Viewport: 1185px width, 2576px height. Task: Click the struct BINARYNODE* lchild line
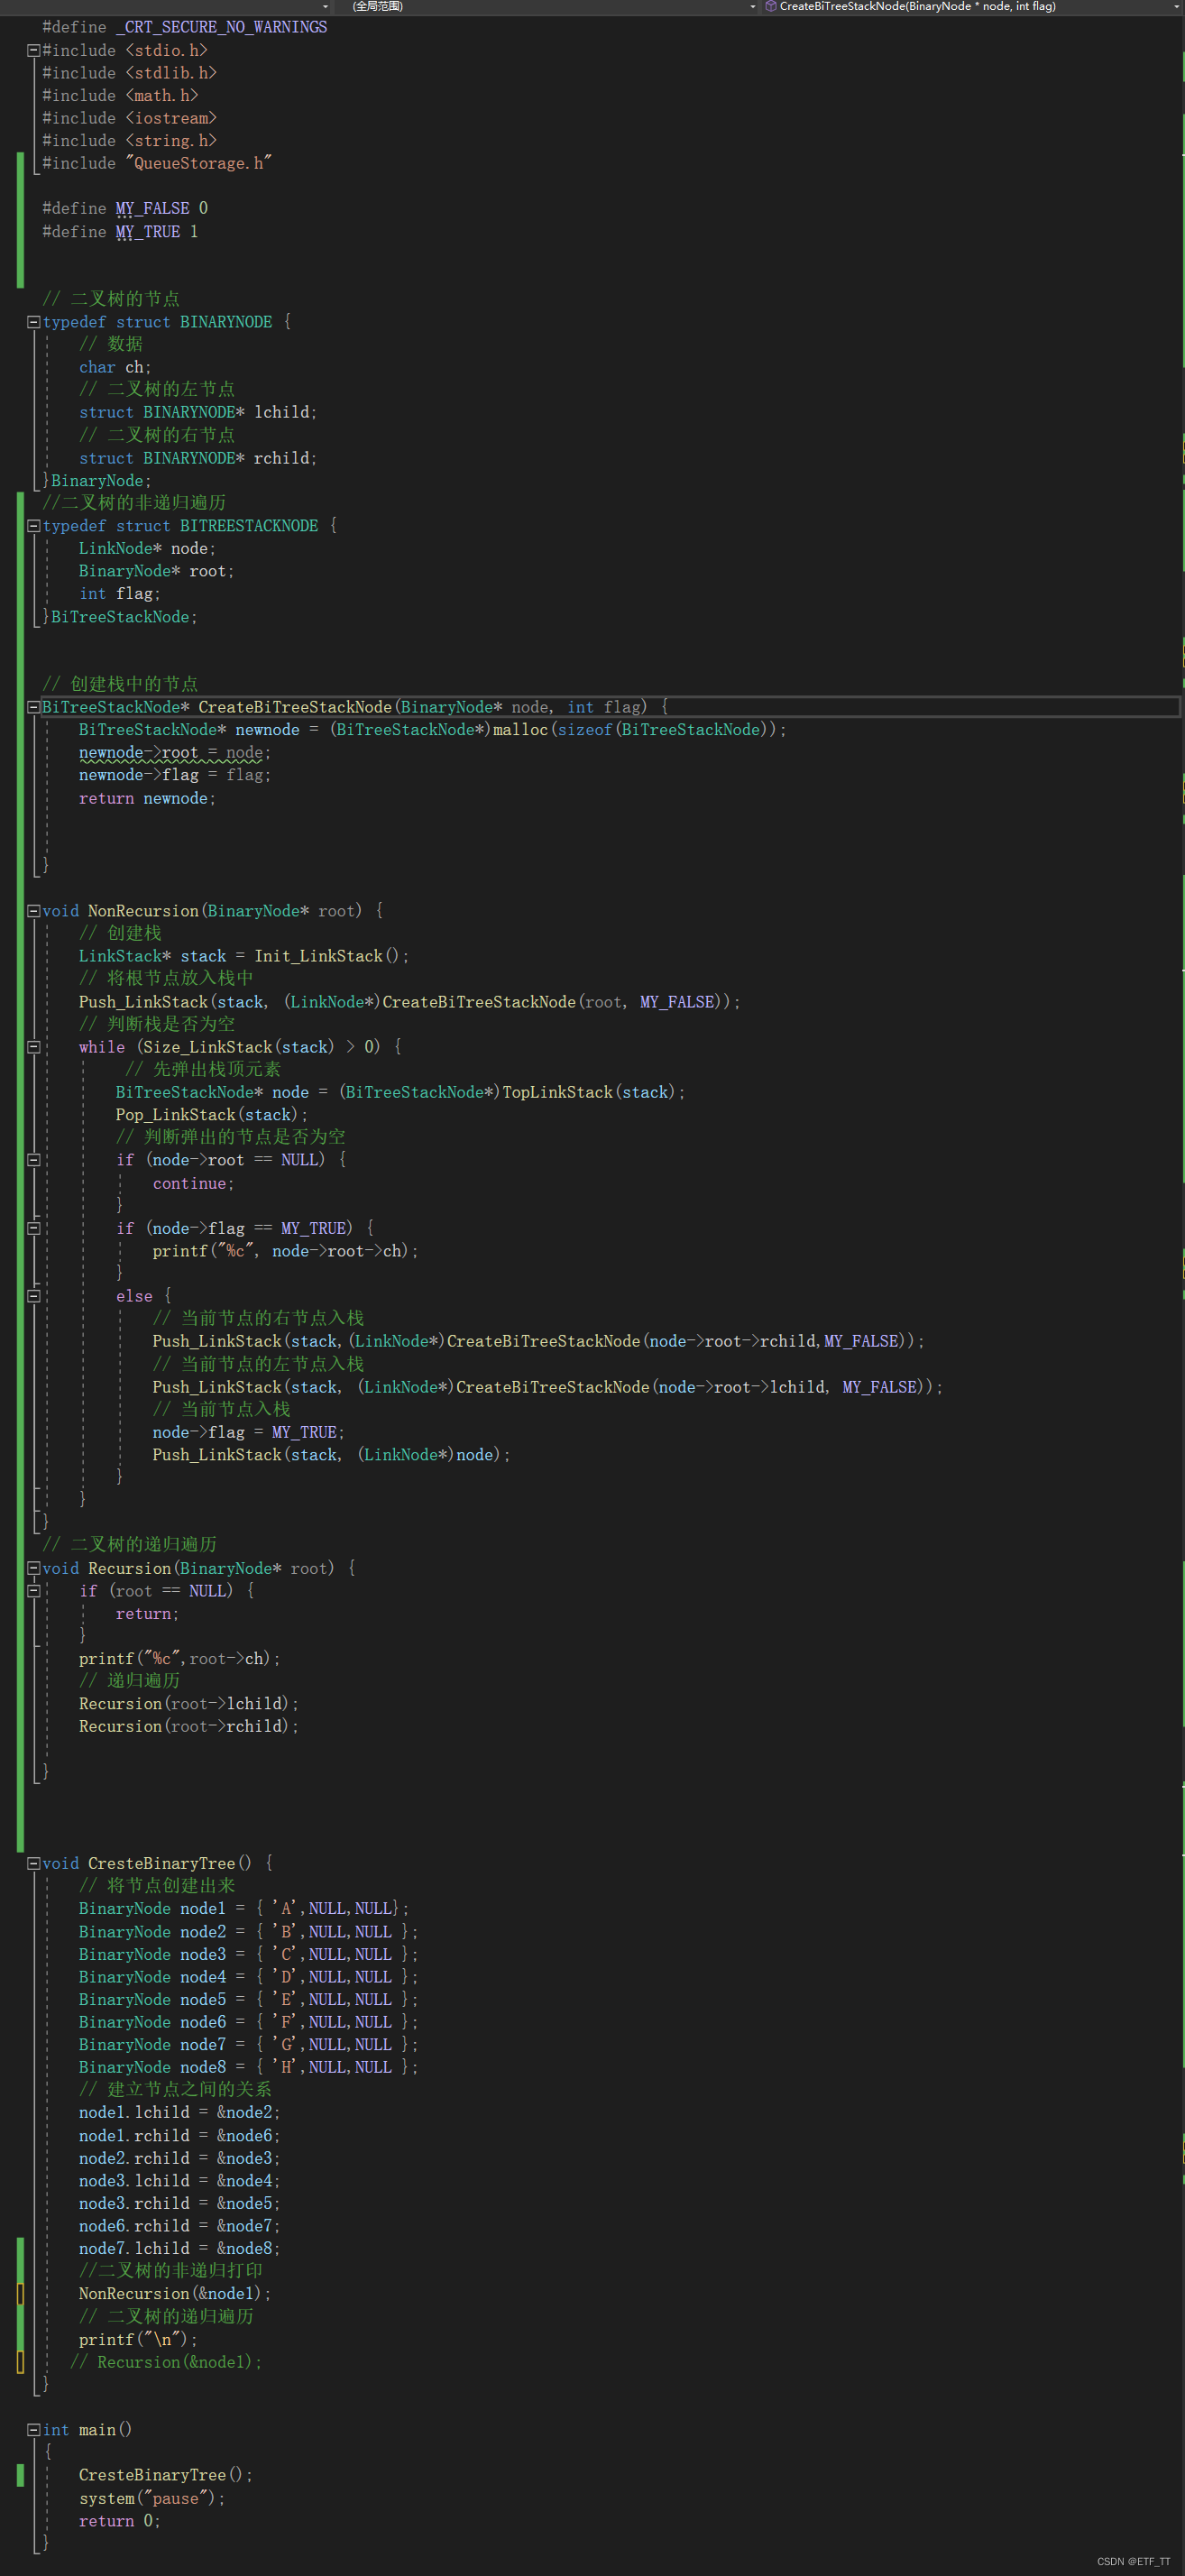click(198, 412)
